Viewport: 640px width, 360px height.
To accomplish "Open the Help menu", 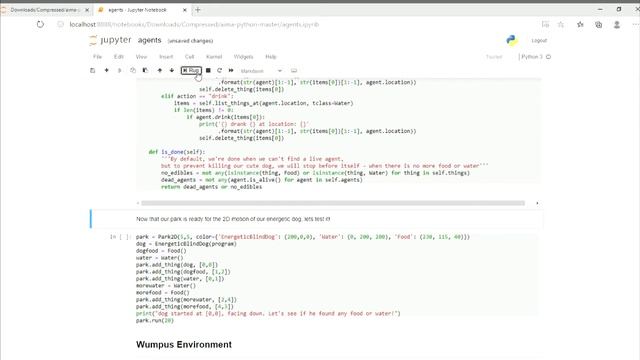I will (x=271, y=57).
